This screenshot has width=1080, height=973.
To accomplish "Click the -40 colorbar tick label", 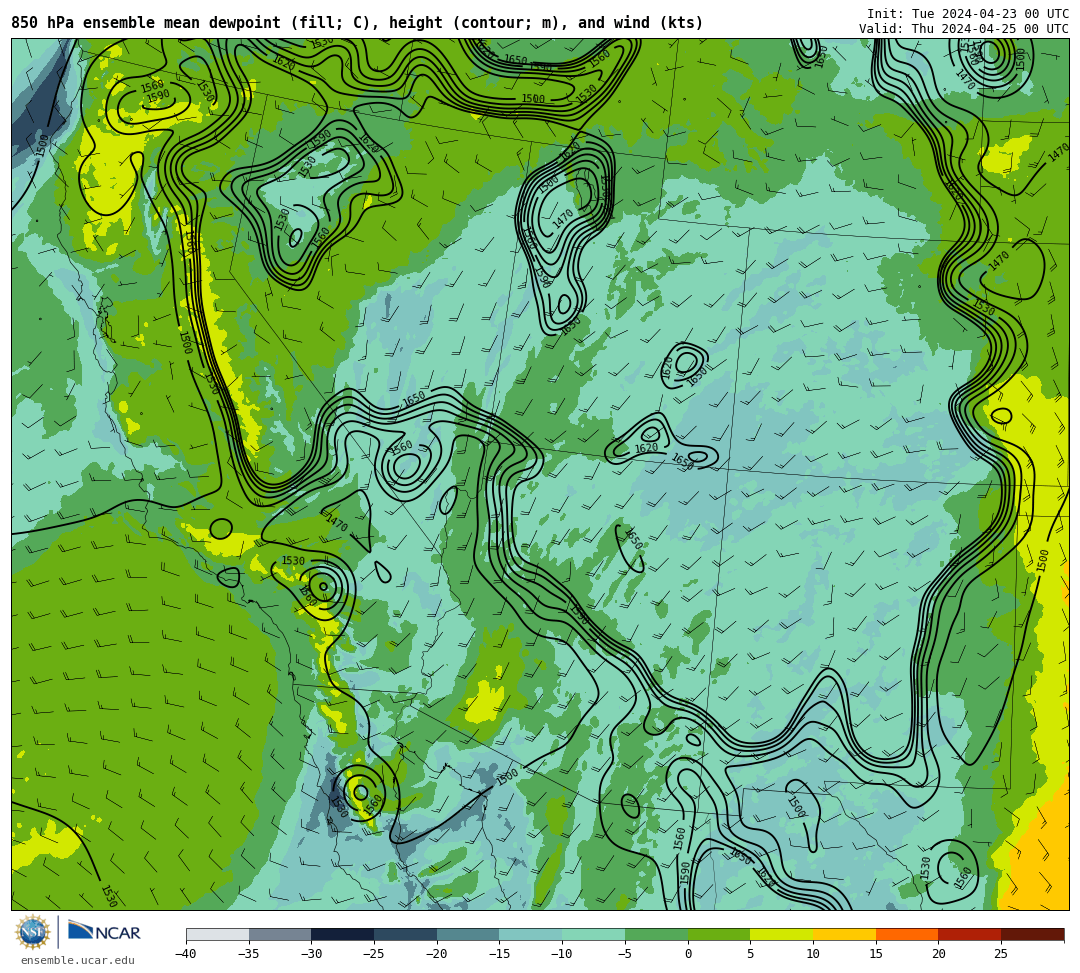I will click(186, 954).
